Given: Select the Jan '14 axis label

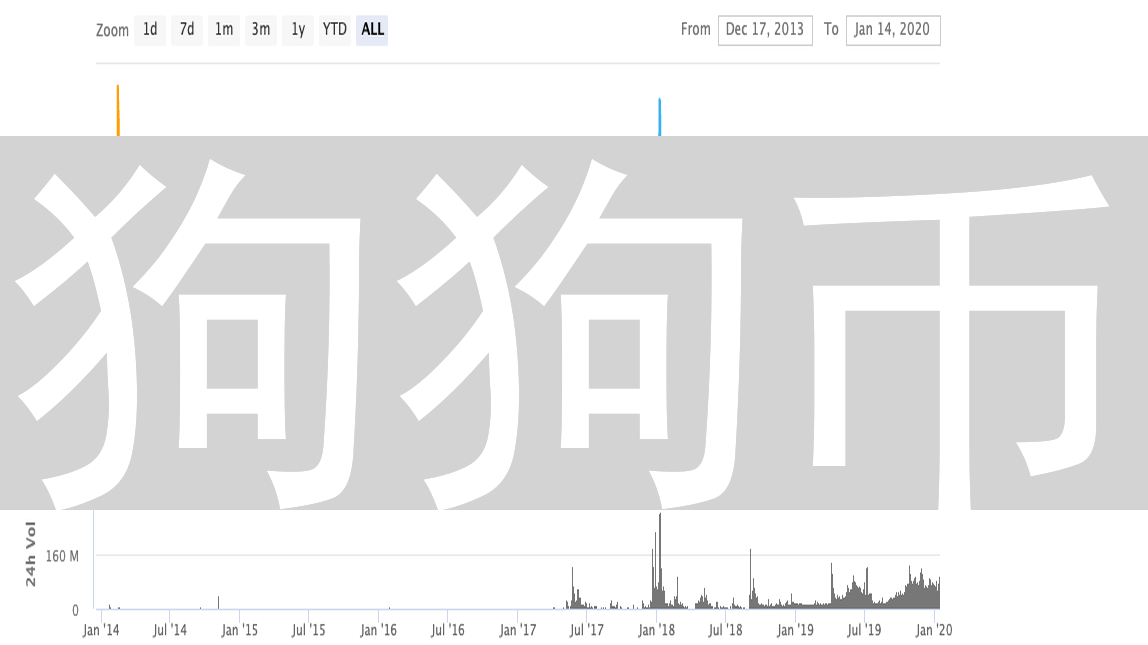Looking at the screenshot, I should 101,630.
